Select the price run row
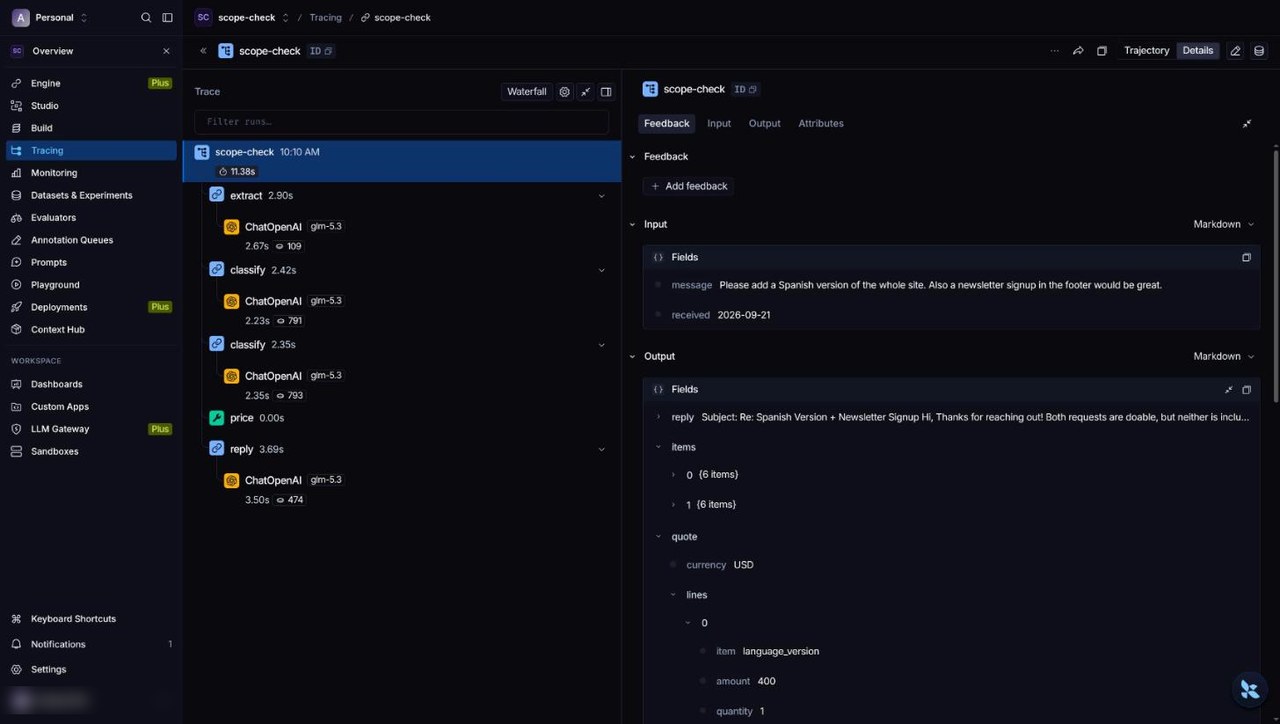 [402, 418]
